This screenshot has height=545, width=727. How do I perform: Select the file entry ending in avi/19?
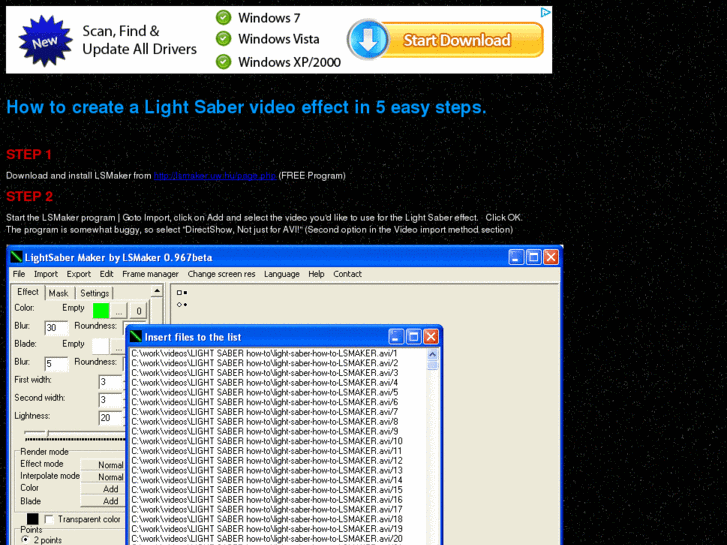267,529
